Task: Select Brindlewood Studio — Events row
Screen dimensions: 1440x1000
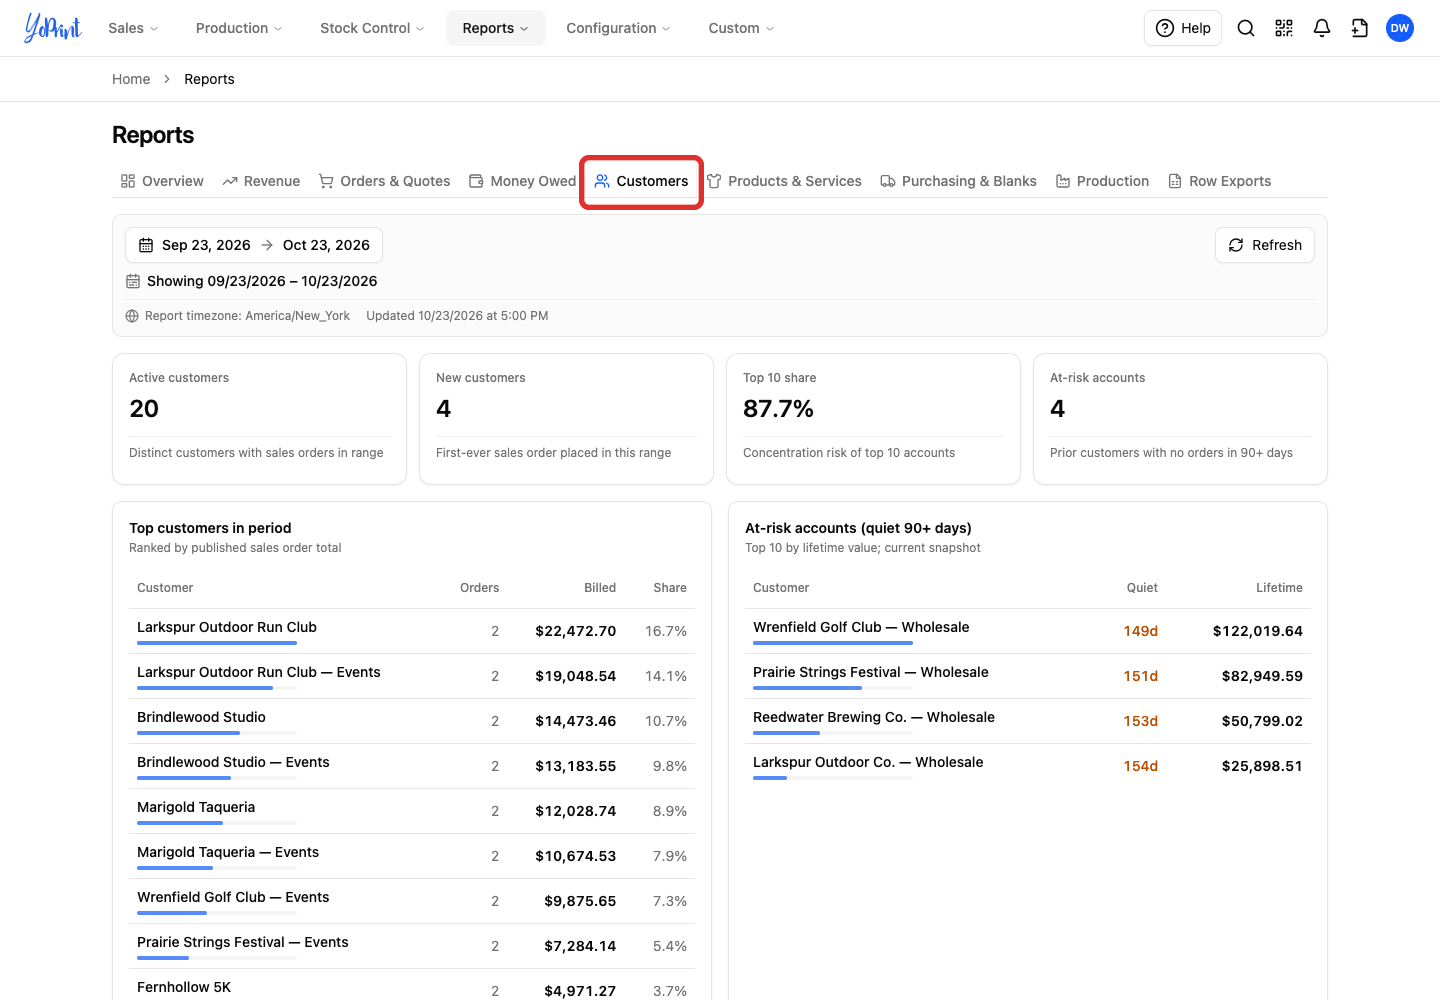Action: [412, 766]
